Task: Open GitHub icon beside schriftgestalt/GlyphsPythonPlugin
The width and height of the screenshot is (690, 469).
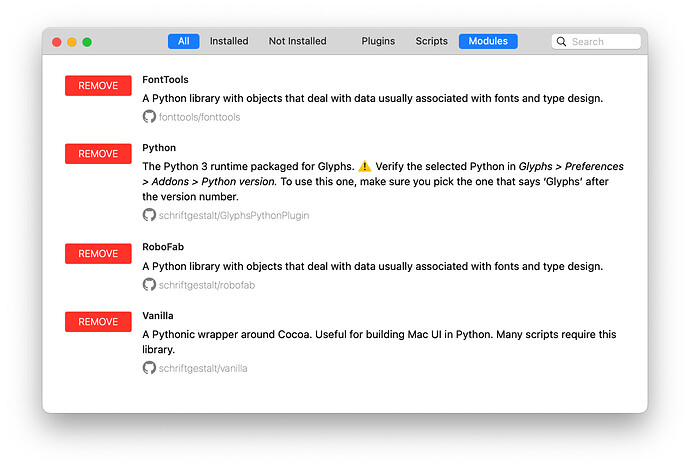Action: point(149,215)
